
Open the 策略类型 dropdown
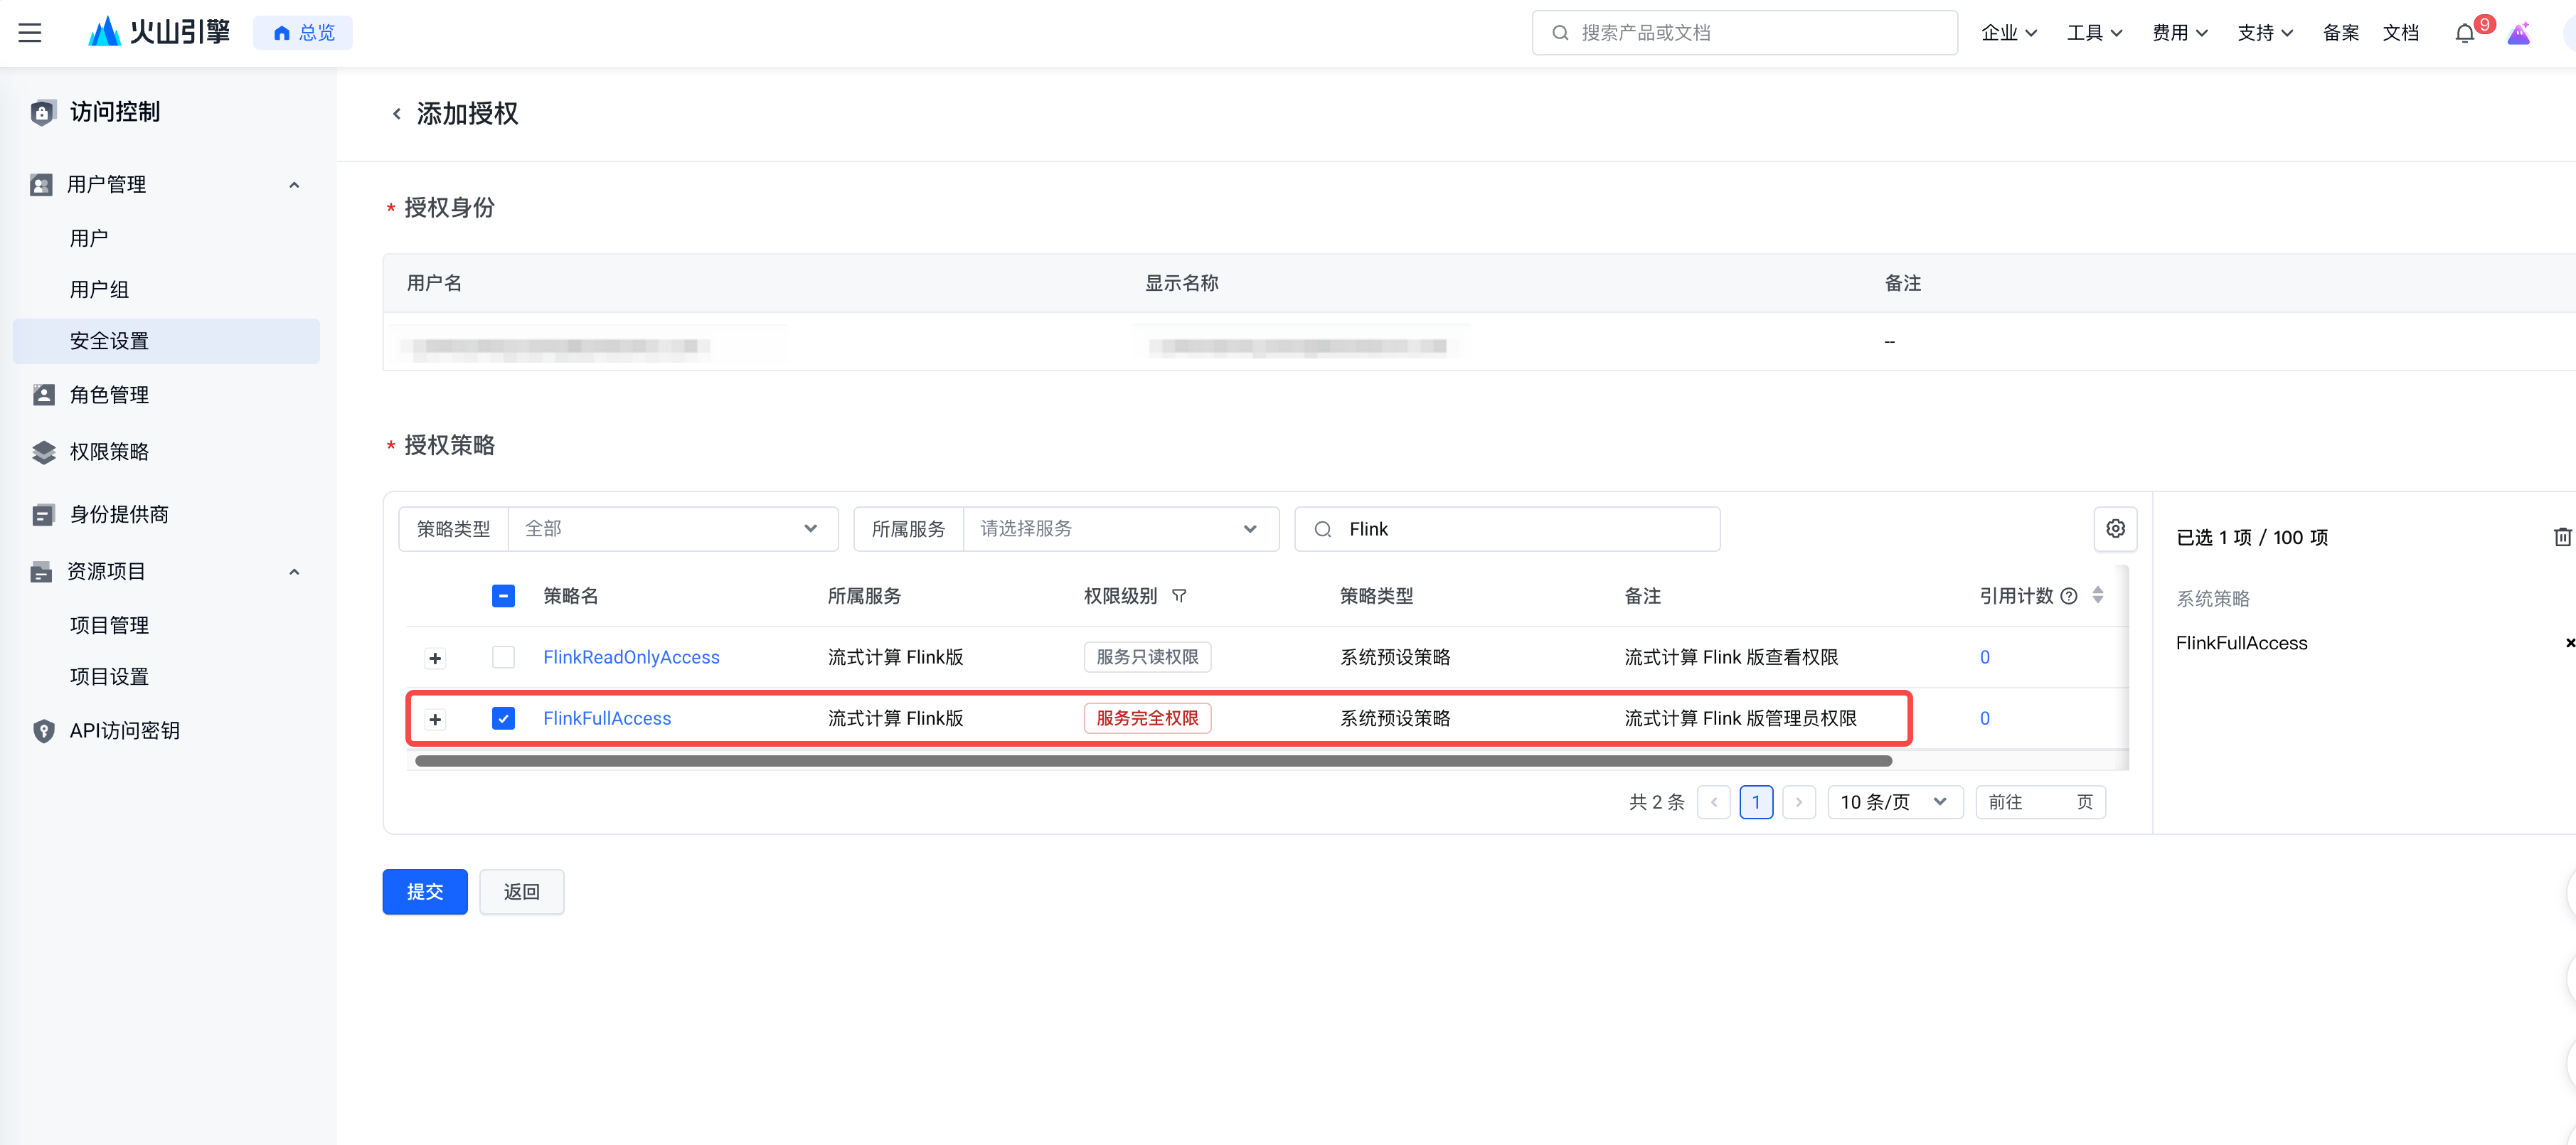[672, 529]
